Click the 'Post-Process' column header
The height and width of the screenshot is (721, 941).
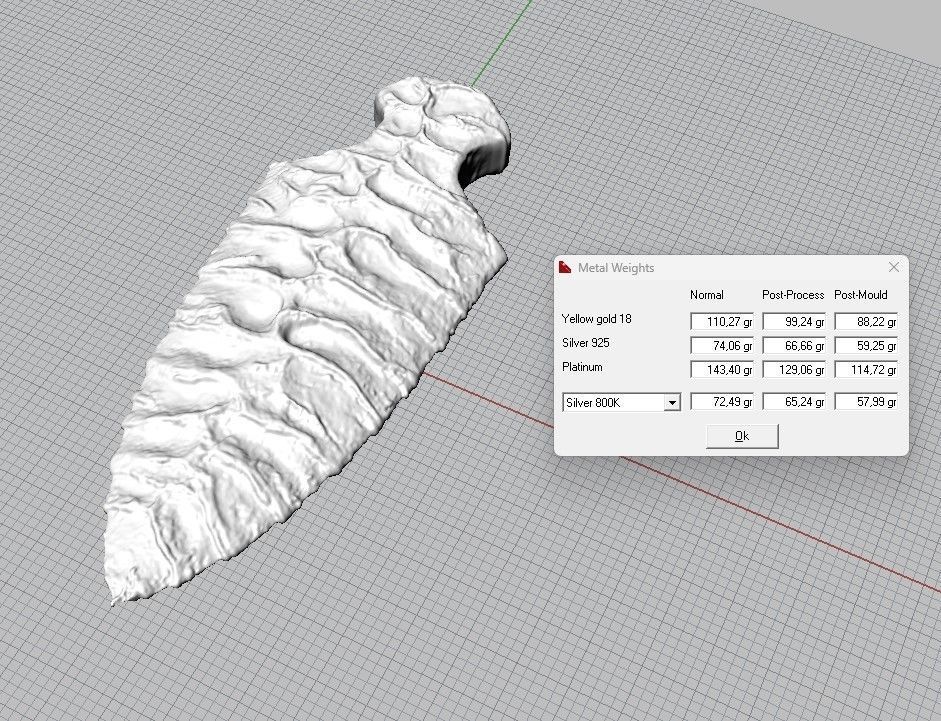point(793,295)
